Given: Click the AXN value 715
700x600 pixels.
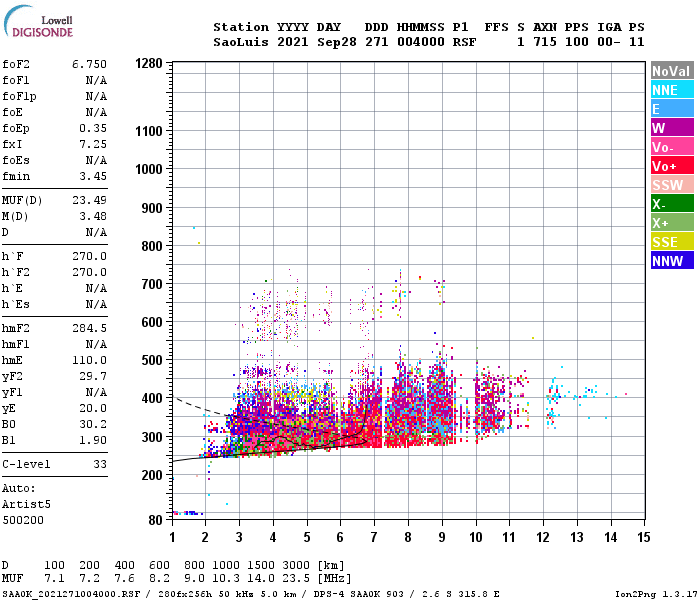Looking at the screenshot, I should tap(545, 42).
